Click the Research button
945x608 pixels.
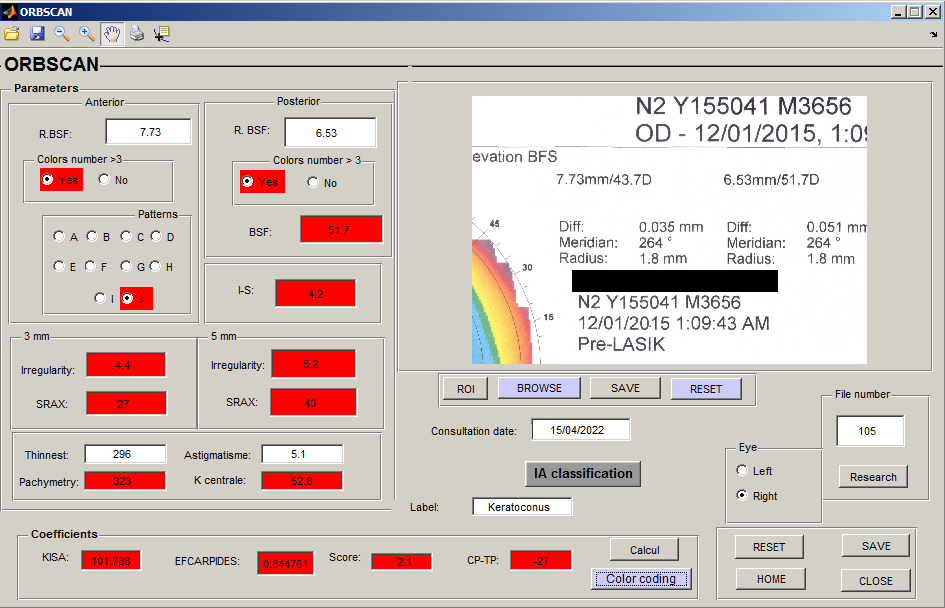(x=873, y=477)
